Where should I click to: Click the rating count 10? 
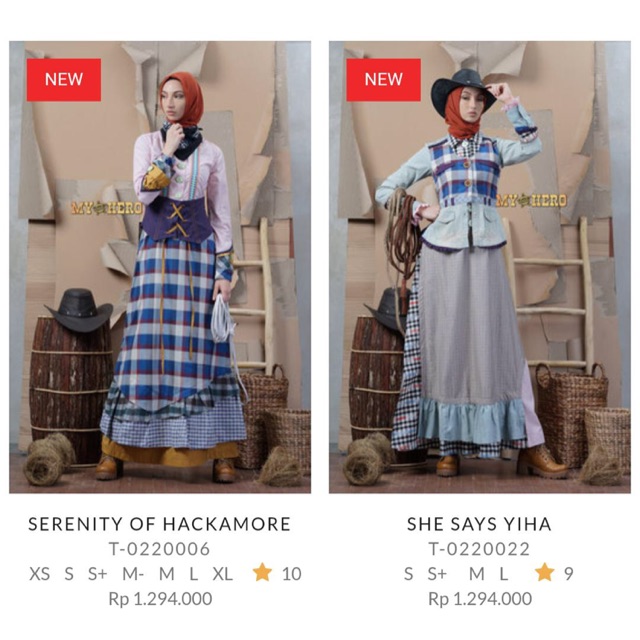click(291, 574)
